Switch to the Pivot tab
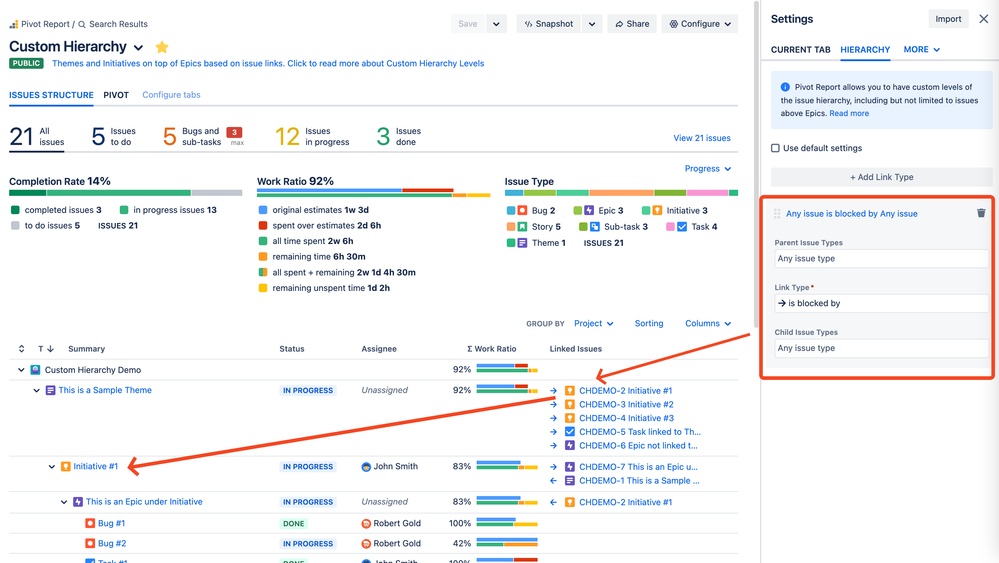999x563 pixels. 116,95
